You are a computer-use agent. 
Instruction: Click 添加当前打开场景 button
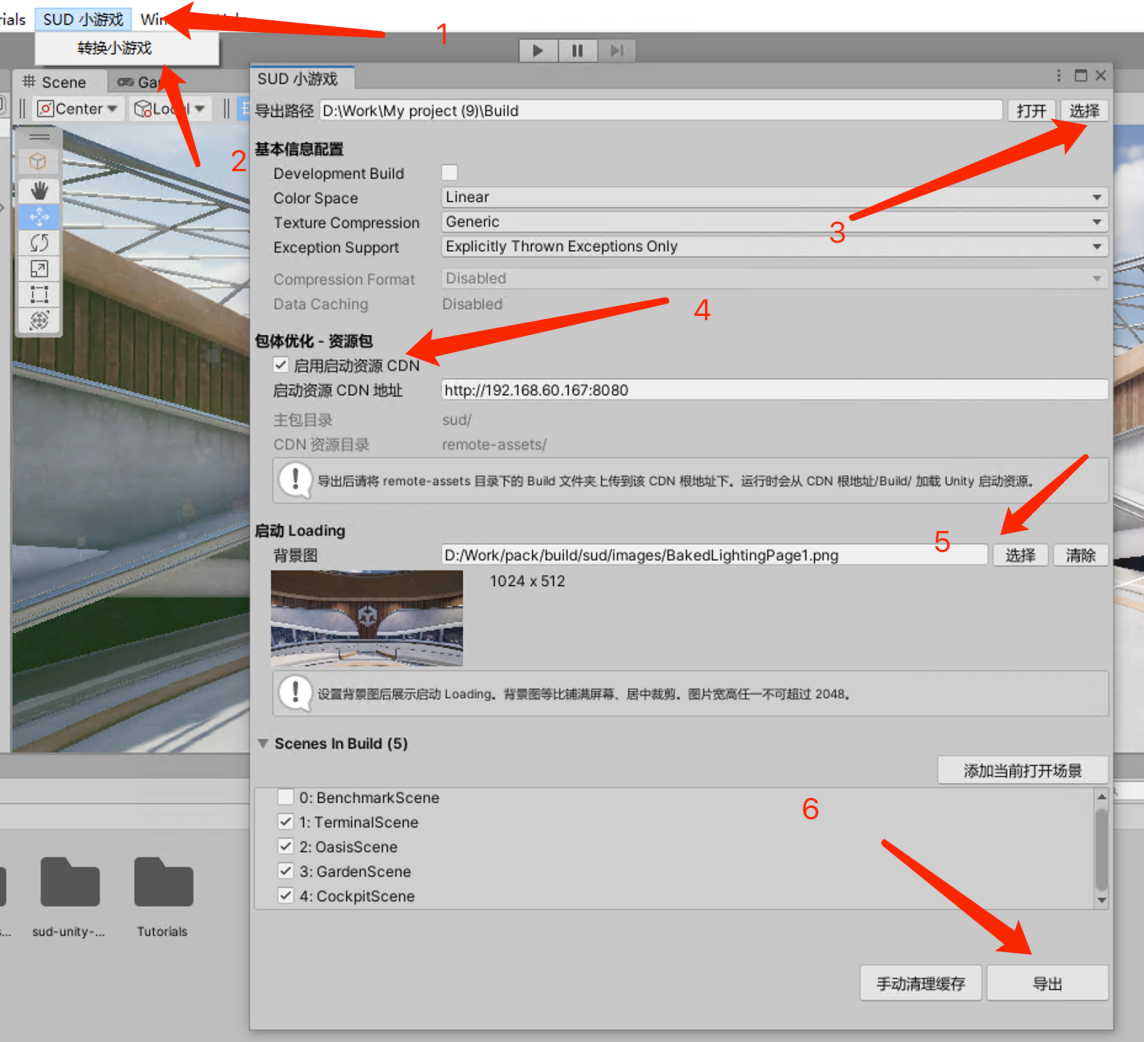click(1023, 771)
